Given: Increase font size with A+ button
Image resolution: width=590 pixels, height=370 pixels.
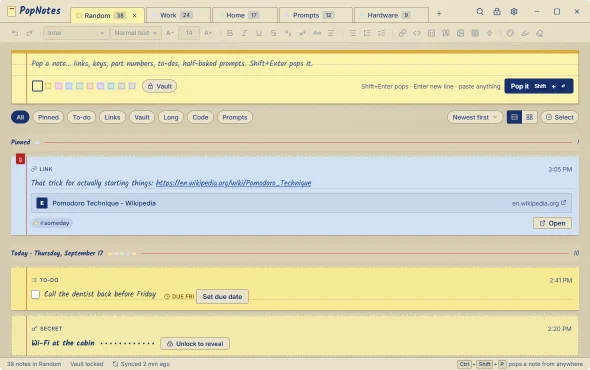Looking at the screenshot, I should click(208, 33).
